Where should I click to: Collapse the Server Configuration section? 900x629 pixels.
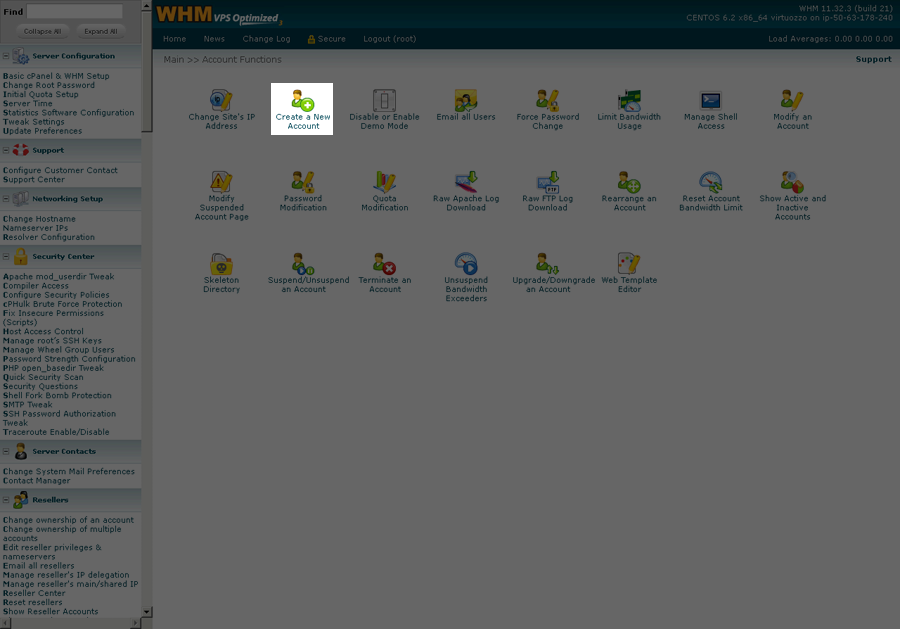[x=6, y=56]
